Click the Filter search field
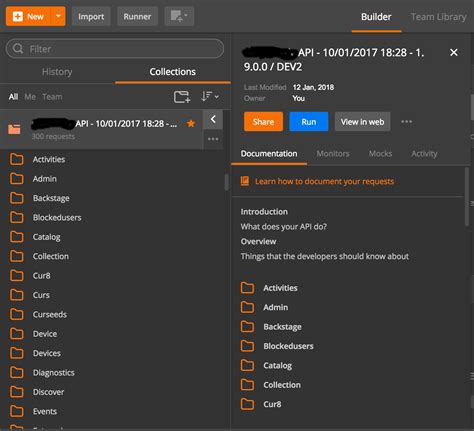474x431 pixels. point(115,49)
